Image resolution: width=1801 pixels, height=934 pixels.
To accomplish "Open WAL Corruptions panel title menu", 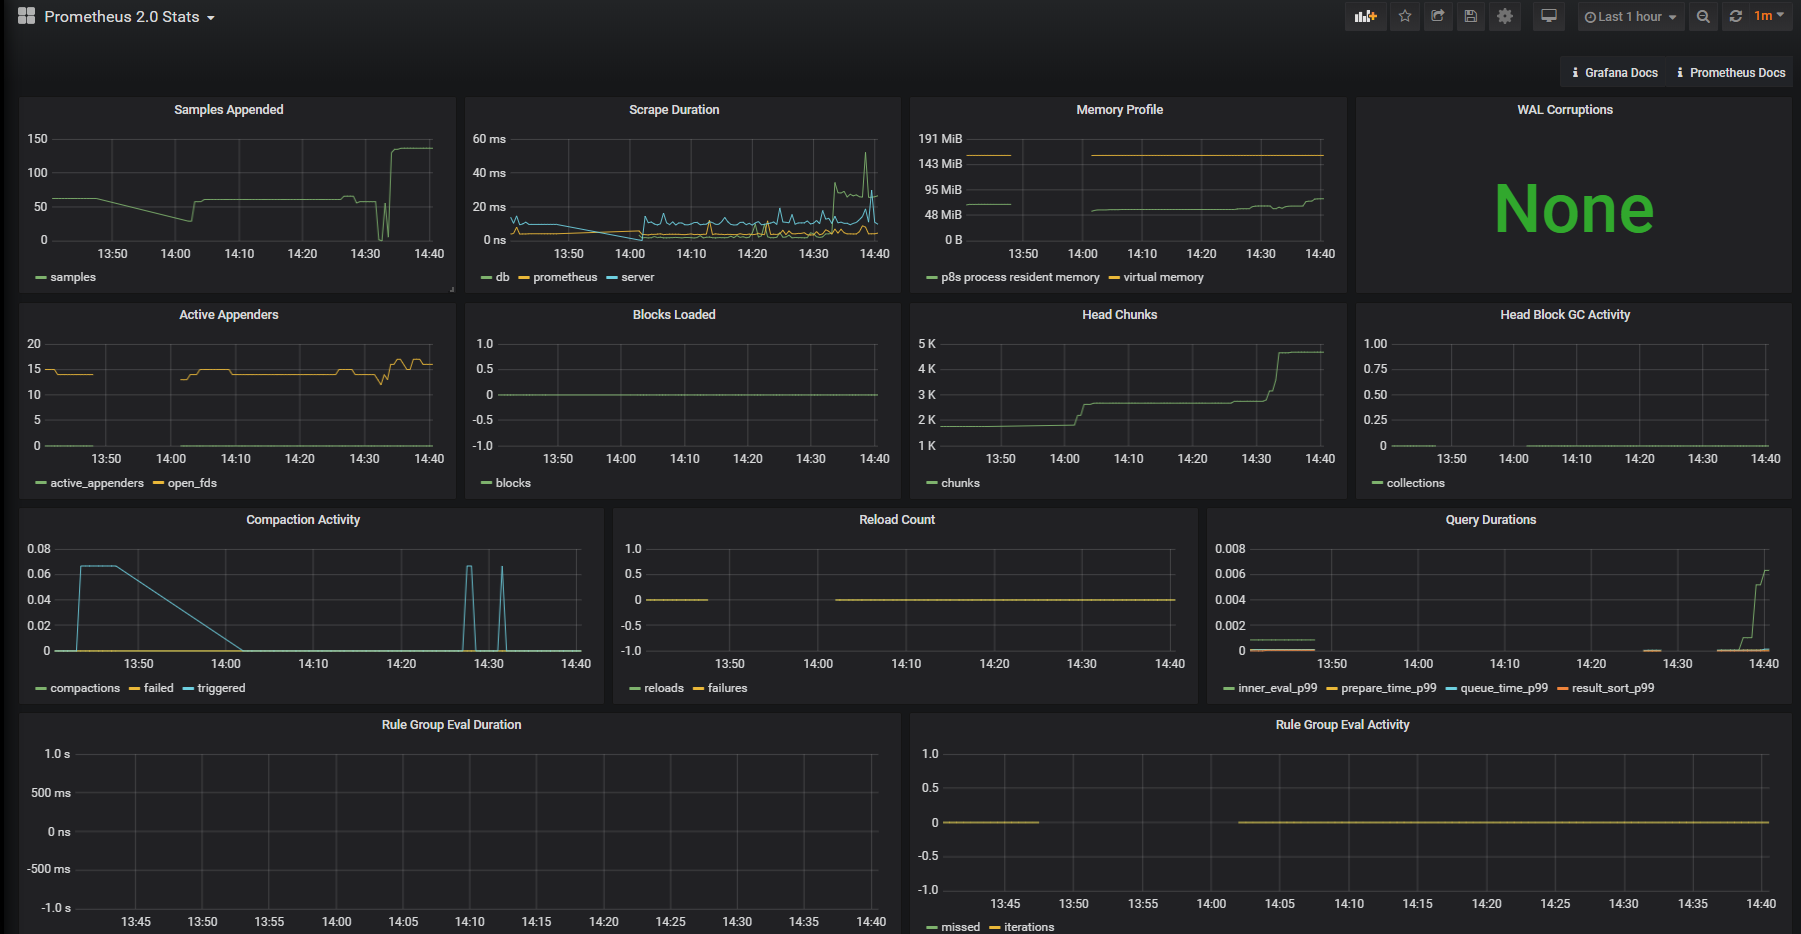I will 1565,110.
